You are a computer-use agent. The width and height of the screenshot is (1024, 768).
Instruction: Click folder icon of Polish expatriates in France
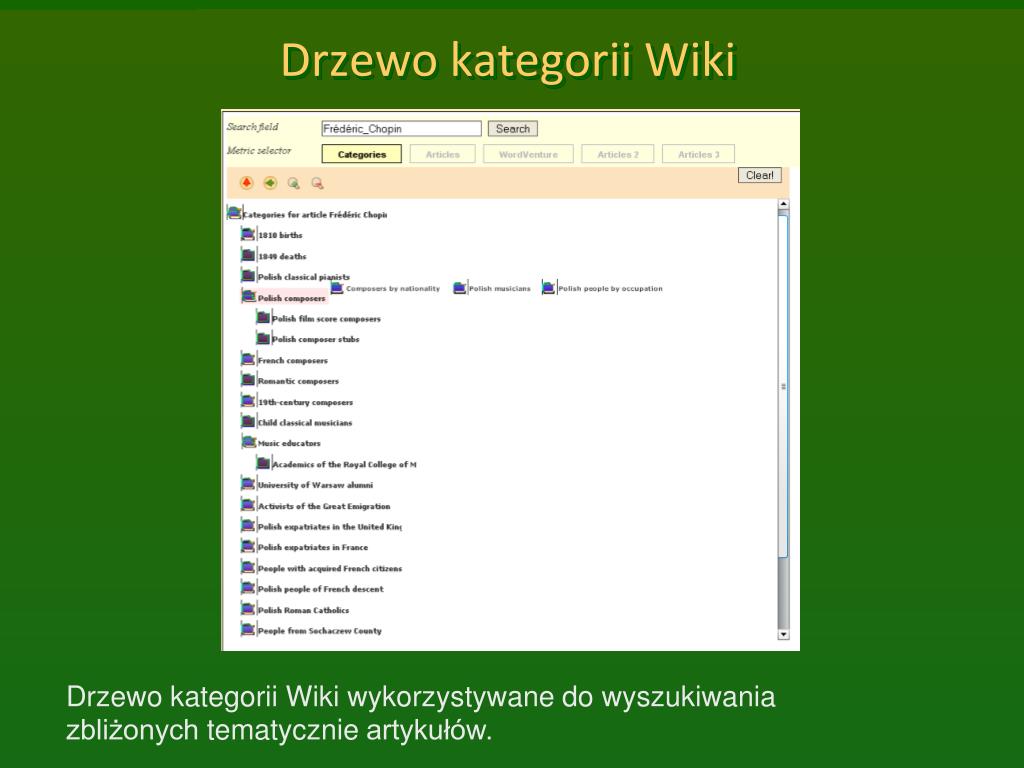[x=248, y=546]
